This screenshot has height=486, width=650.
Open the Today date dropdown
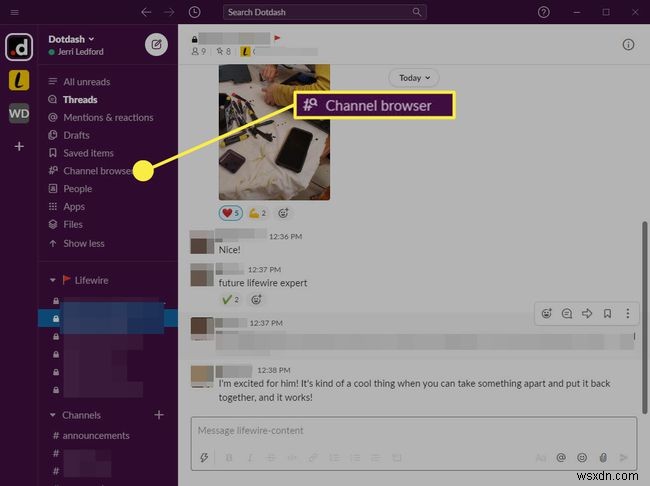point(414,78)
